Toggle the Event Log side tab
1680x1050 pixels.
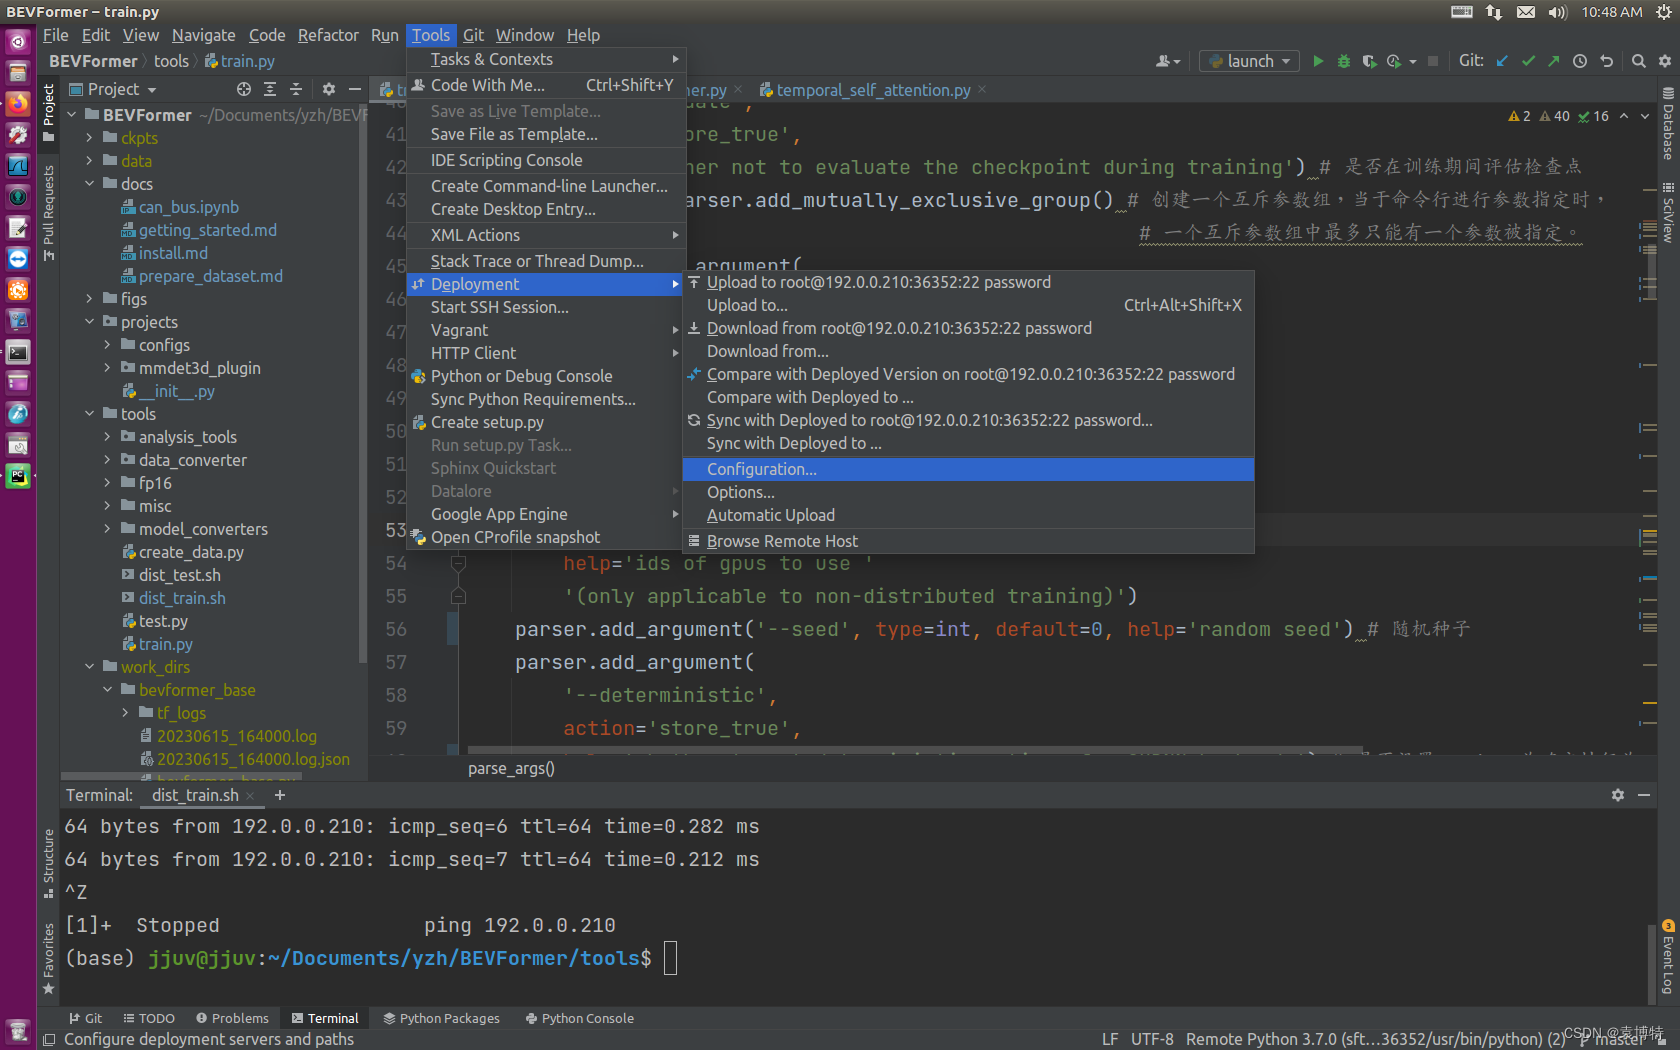[x=1668, y=958]
